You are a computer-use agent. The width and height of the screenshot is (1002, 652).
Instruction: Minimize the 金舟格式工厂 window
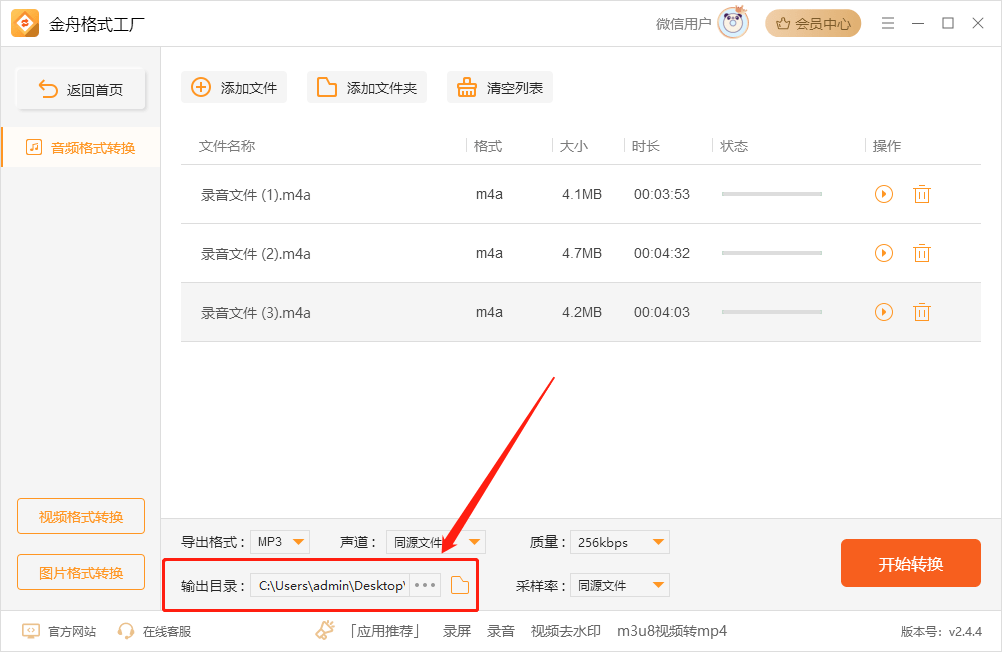[x=918, y=24]
